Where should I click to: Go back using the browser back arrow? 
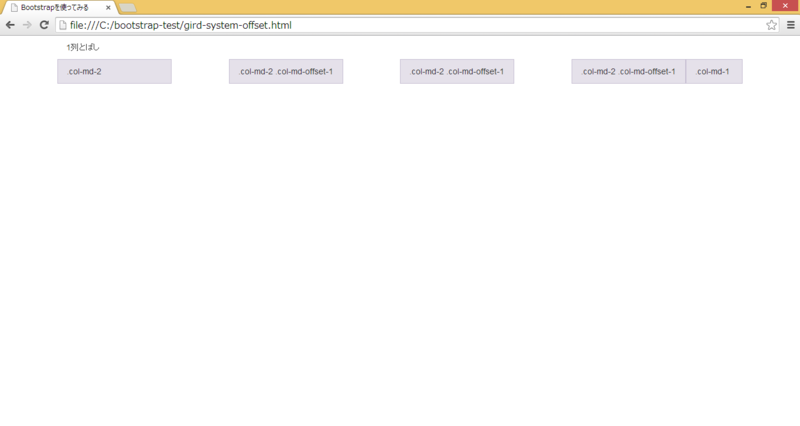(x=10, y=25)
